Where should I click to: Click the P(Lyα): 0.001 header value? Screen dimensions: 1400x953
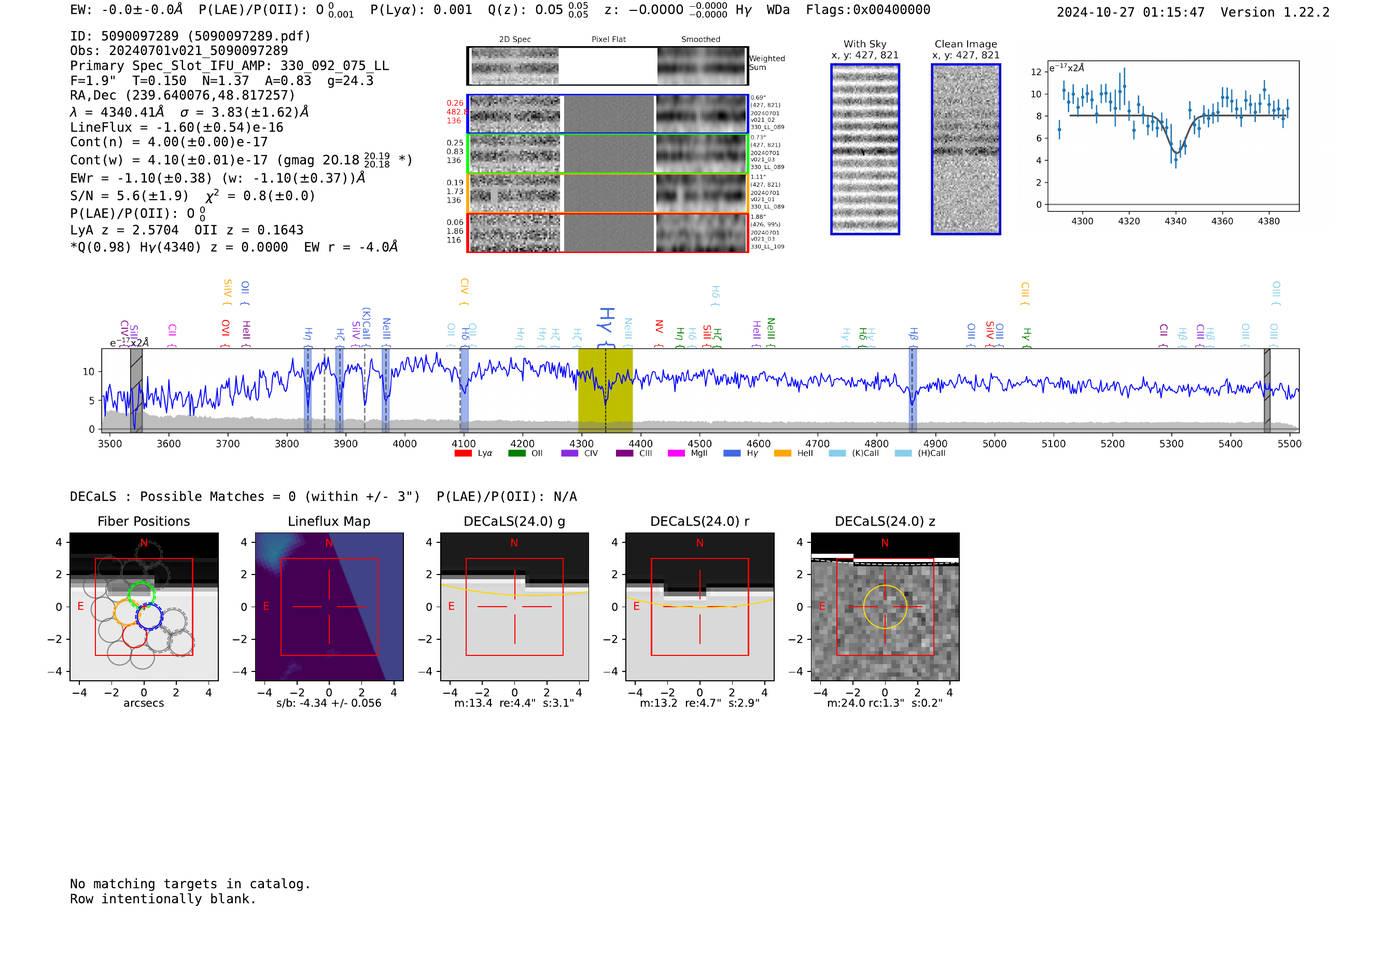[421, 10]
